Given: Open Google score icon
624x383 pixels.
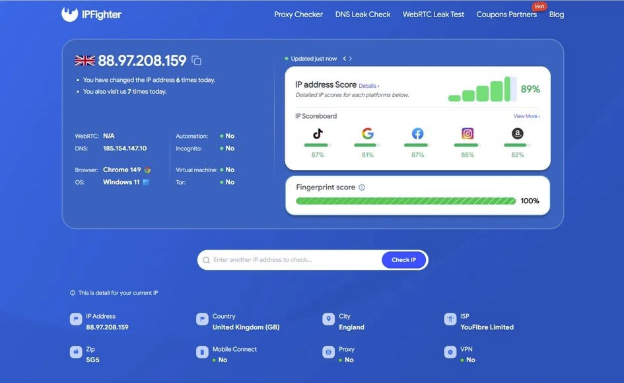Looking at the screenshot, I should tap(368, 133).
